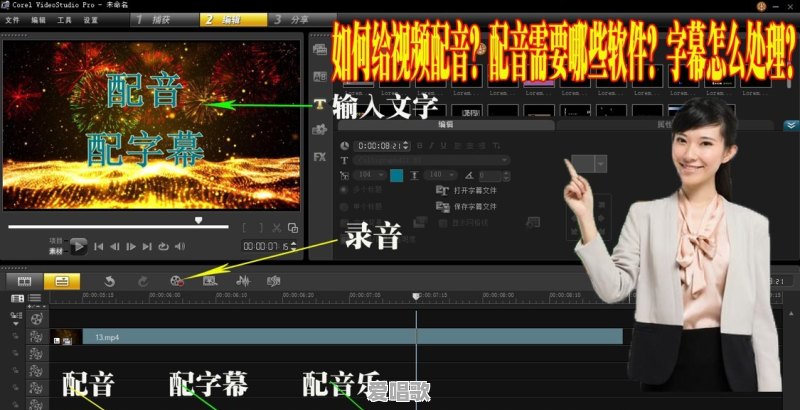This screenshot has width=800, height=410.
Task: Click the timeline playhead marker
Action: tap(416, 296)
